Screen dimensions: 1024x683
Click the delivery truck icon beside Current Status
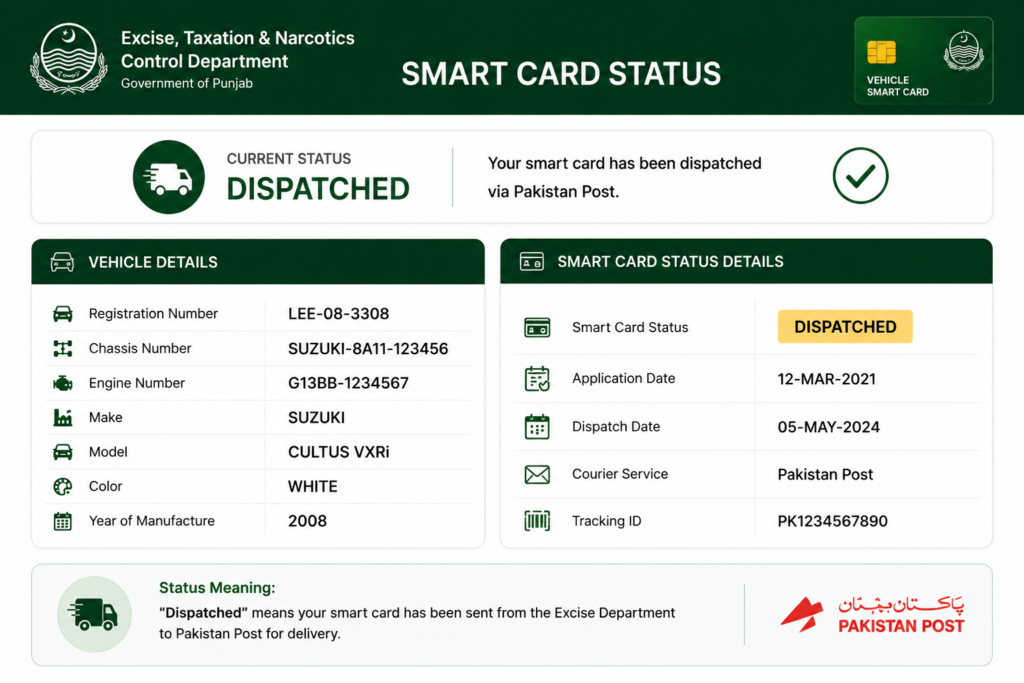pyautogui.click(x=168, y=177)
